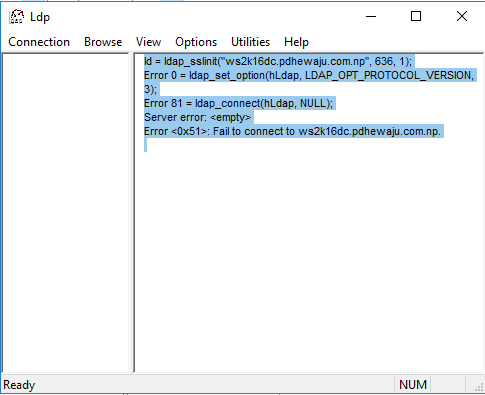This screenshot has width=485, height=395.
Task: Open the Connection menu
Action: click(x=39, y=42)
